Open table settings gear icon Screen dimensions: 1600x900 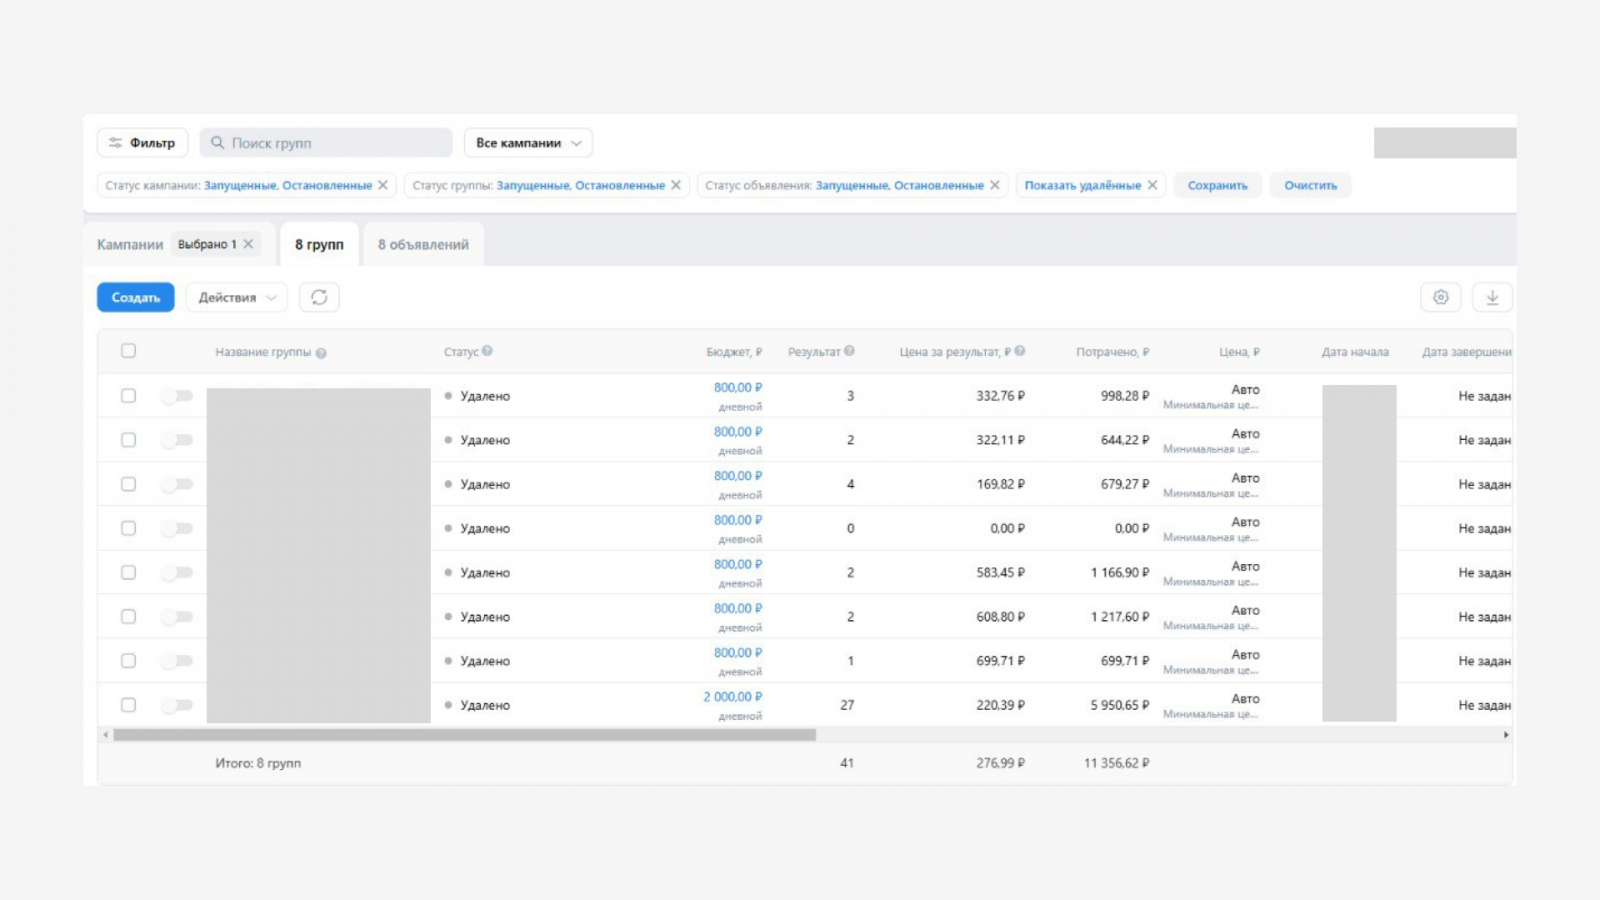click(1440, 297)
